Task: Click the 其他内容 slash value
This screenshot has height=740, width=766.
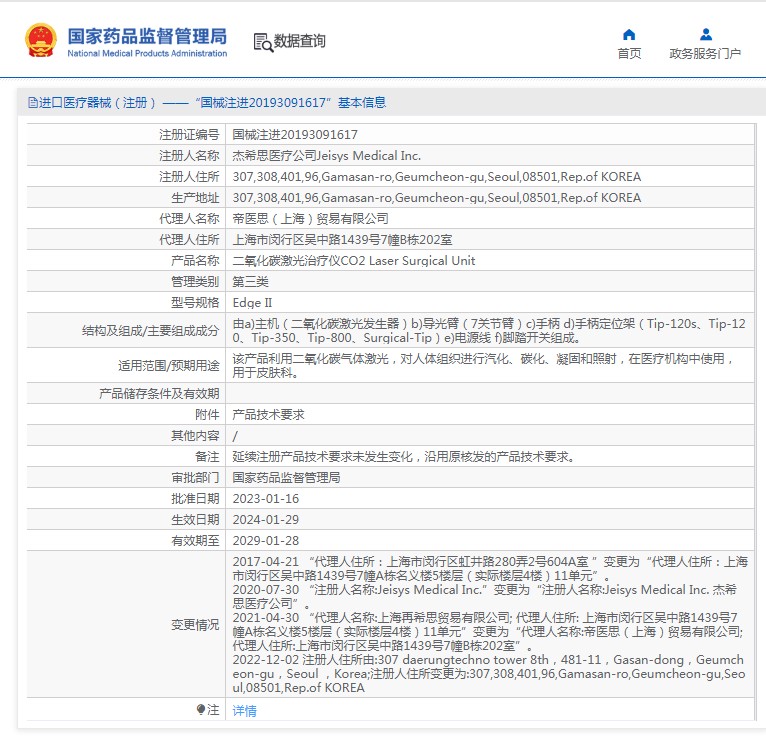Action: 235,435
